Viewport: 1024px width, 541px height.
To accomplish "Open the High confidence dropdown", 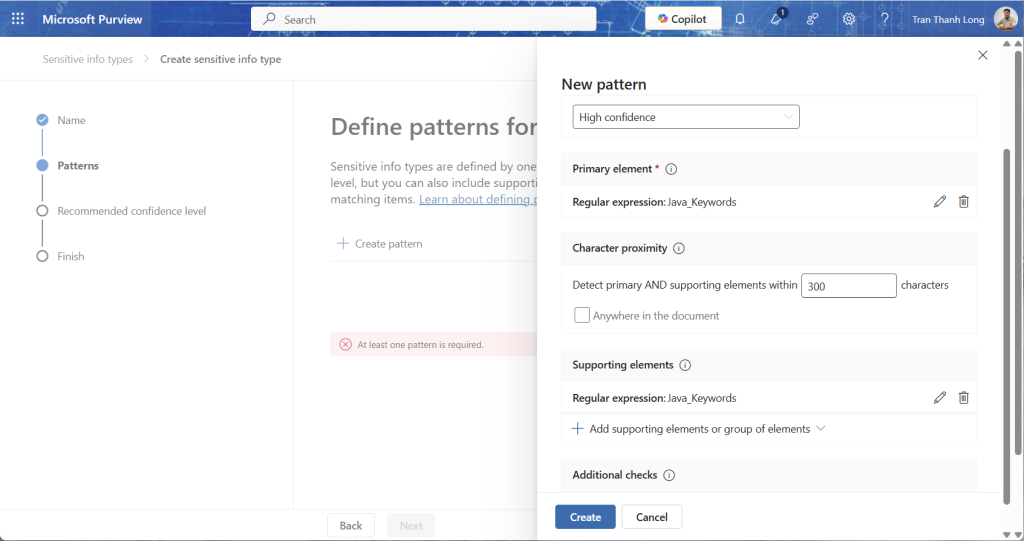I will coord(686,117).
